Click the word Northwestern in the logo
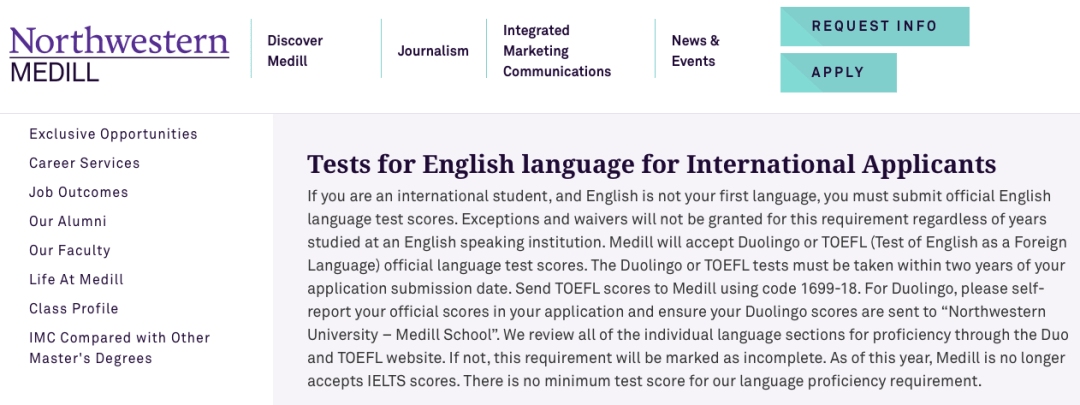The image size is (1080, 405). point(119,41)
